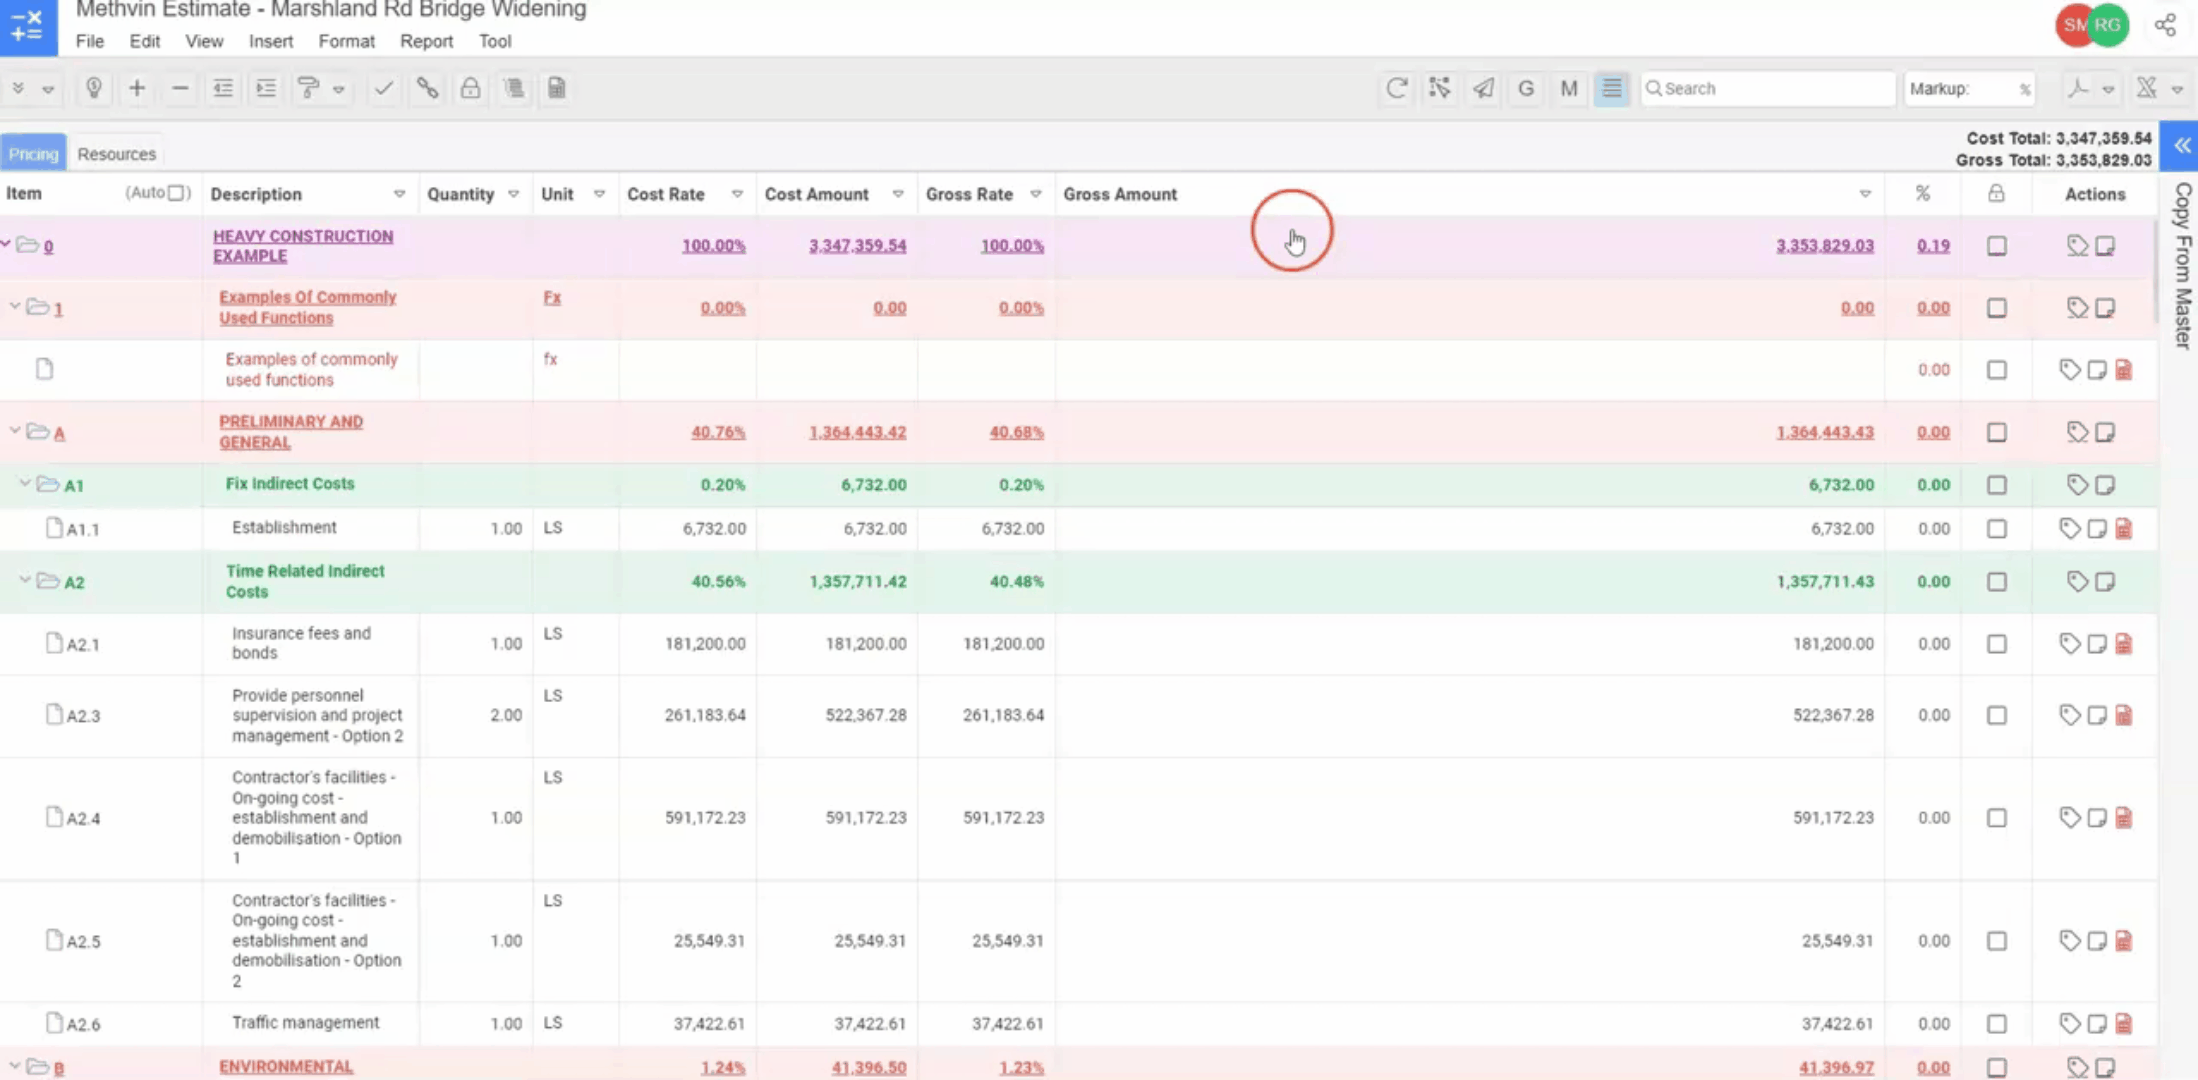Click the paper plane send icon
This screenshot has width=2198, height=1080.
point(1483,88)
